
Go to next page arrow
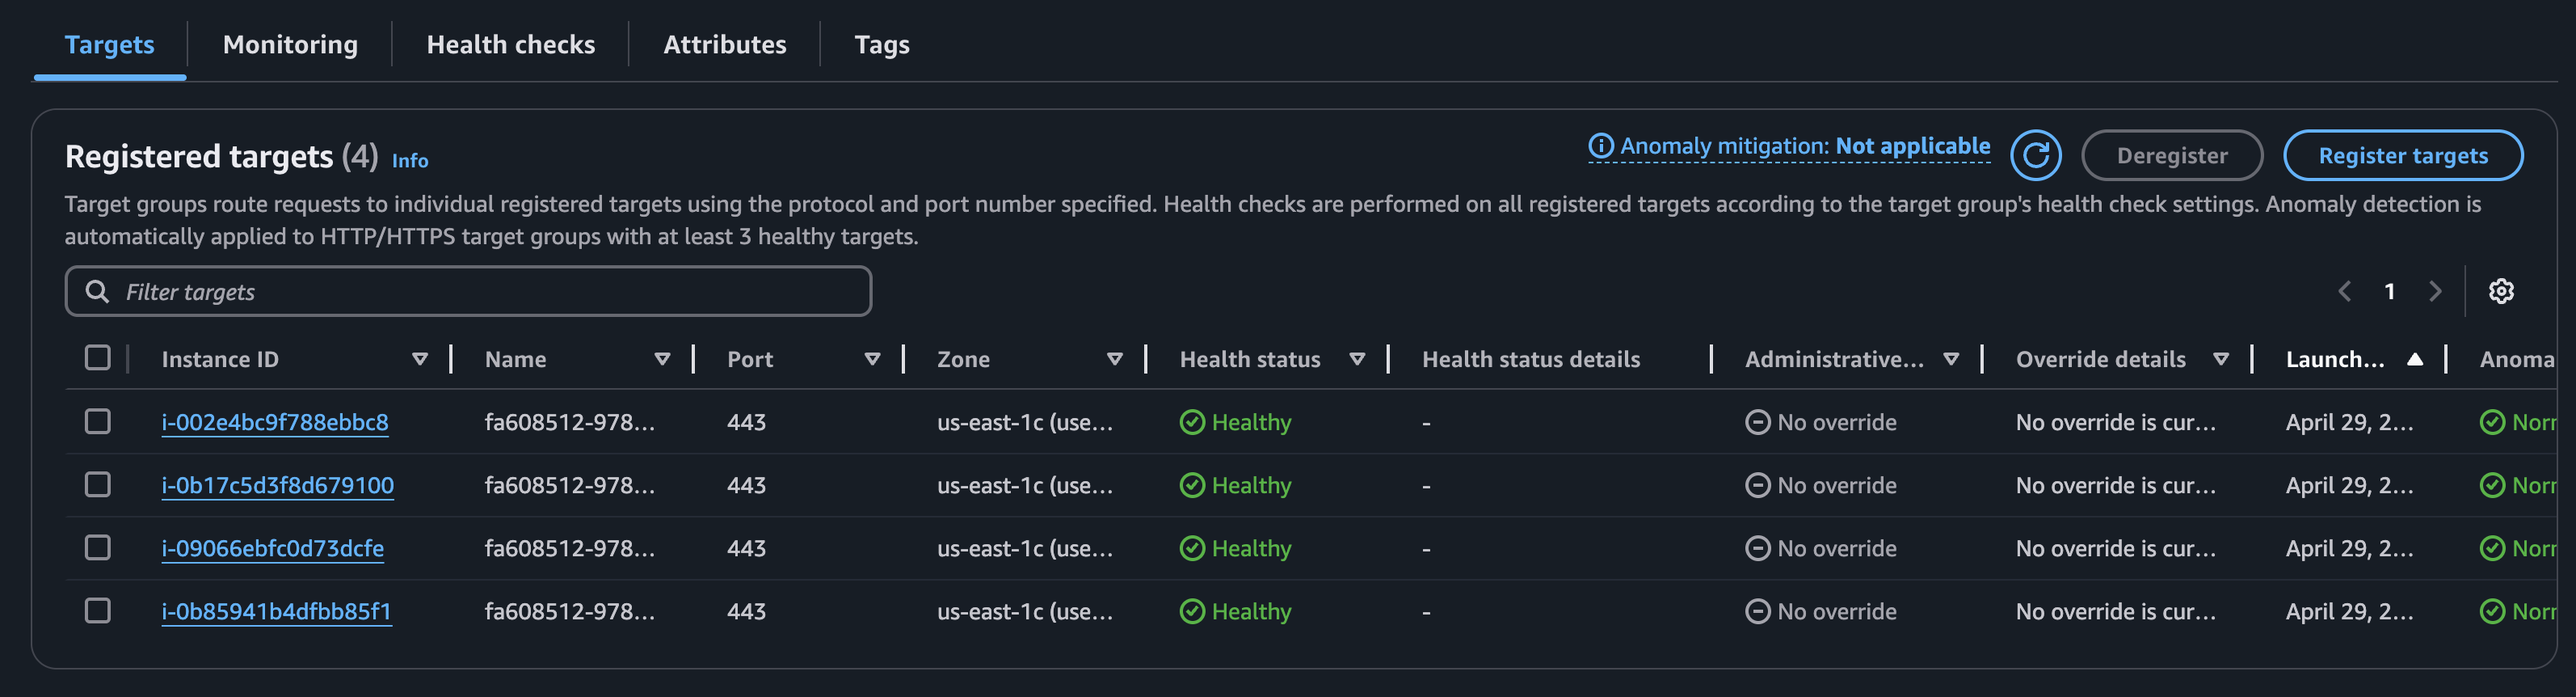point(2435,291)
